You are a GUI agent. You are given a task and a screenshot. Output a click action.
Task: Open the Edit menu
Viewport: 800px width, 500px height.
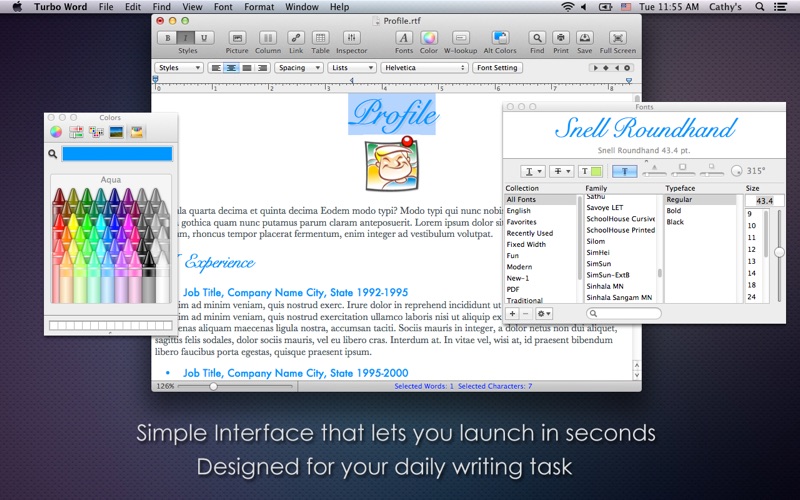click(133, 7)
